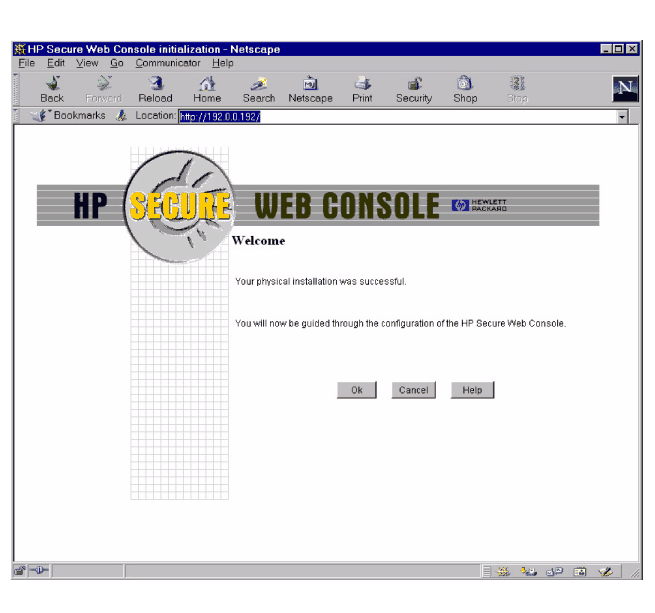The image size is (655, 613).
Task: Open the Go menu
Action: click(x=117, y=63)
